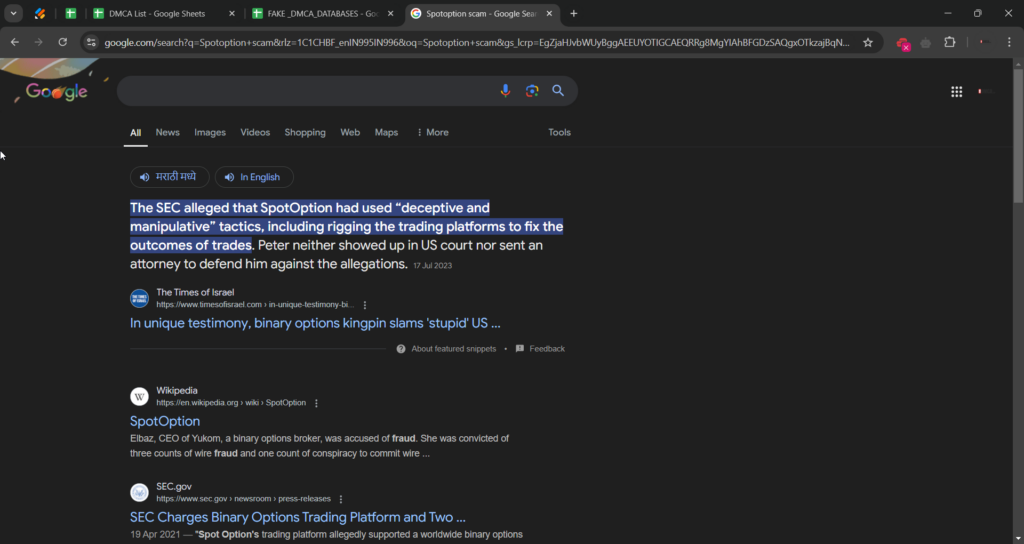Open the pinned green Sheets tab
The width and height of the screenshot is (1024, 544).
[71, 13]
